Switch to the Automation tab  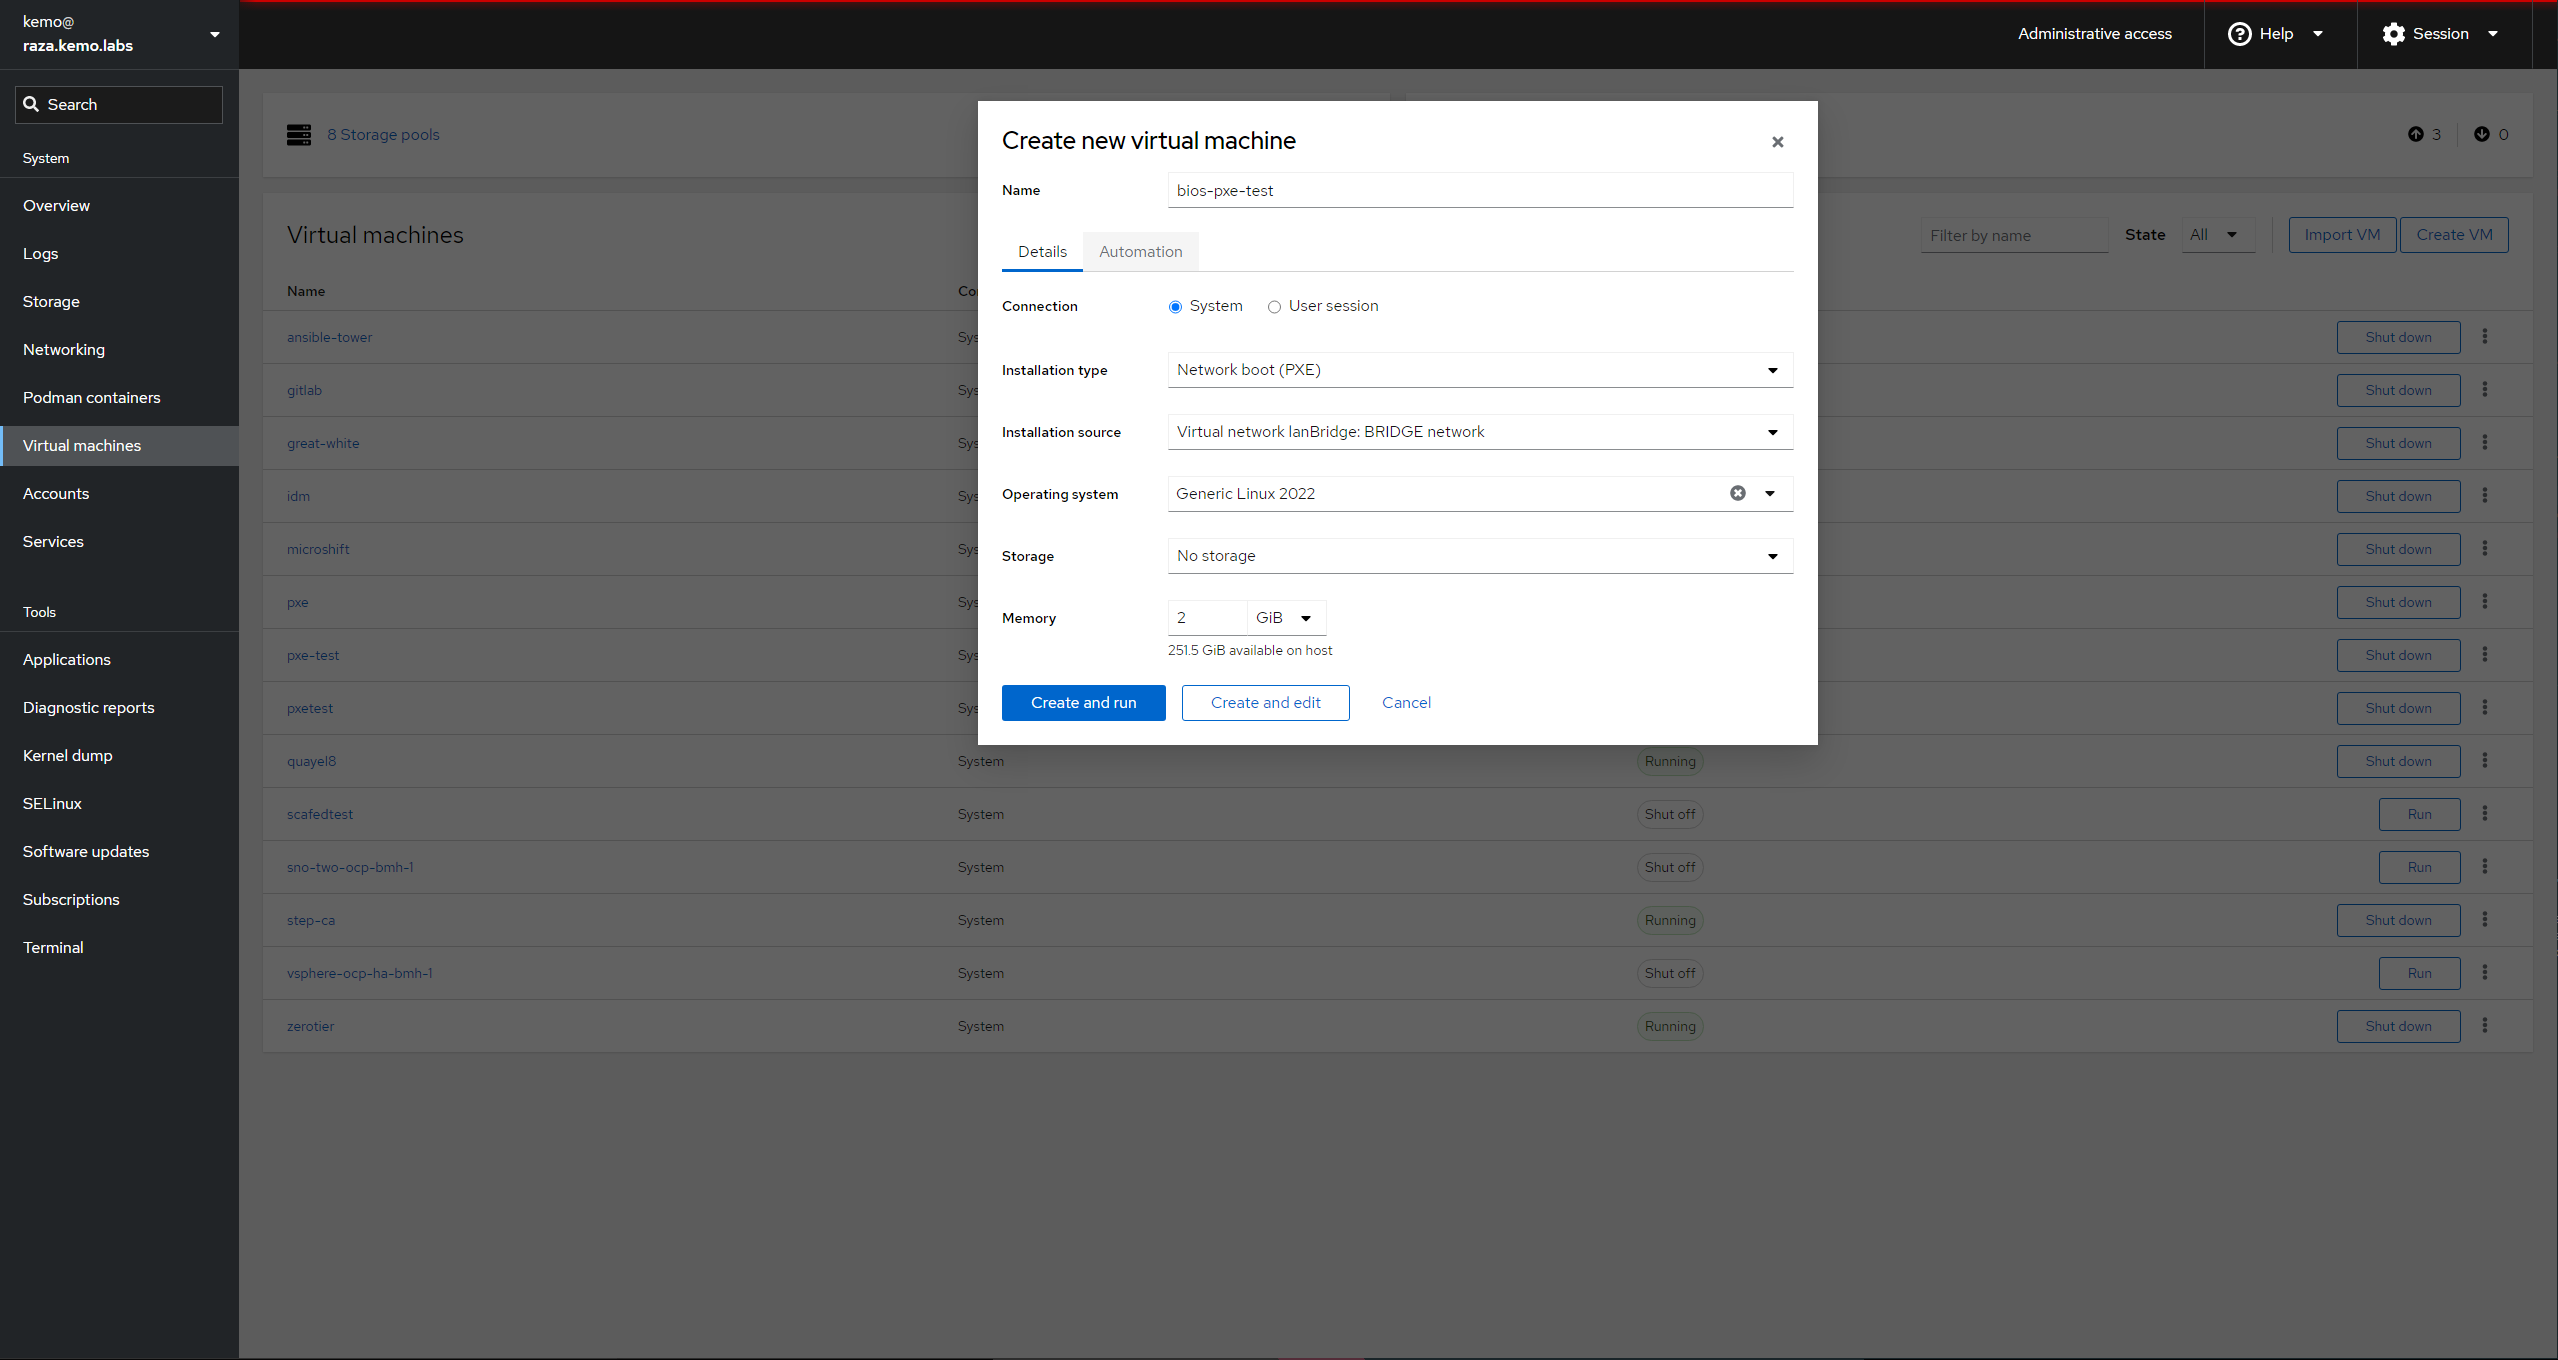pyautogui.click(x=1140, y=252)
